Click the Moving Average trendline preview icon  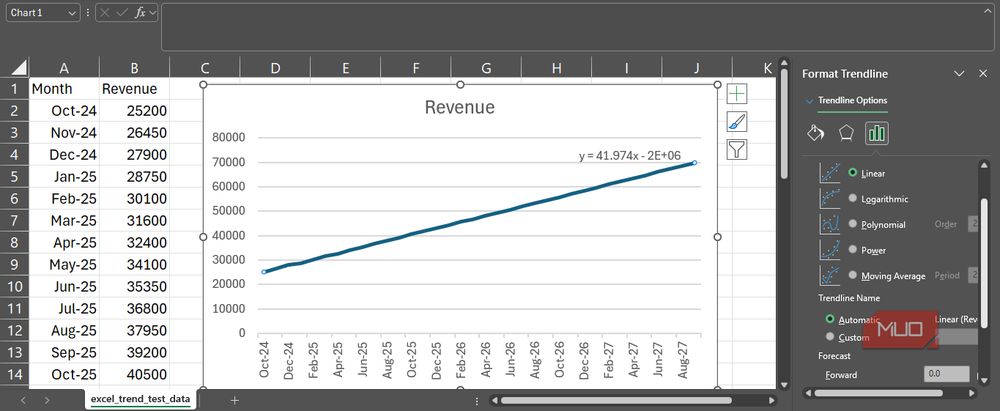[x=830, y=275]
